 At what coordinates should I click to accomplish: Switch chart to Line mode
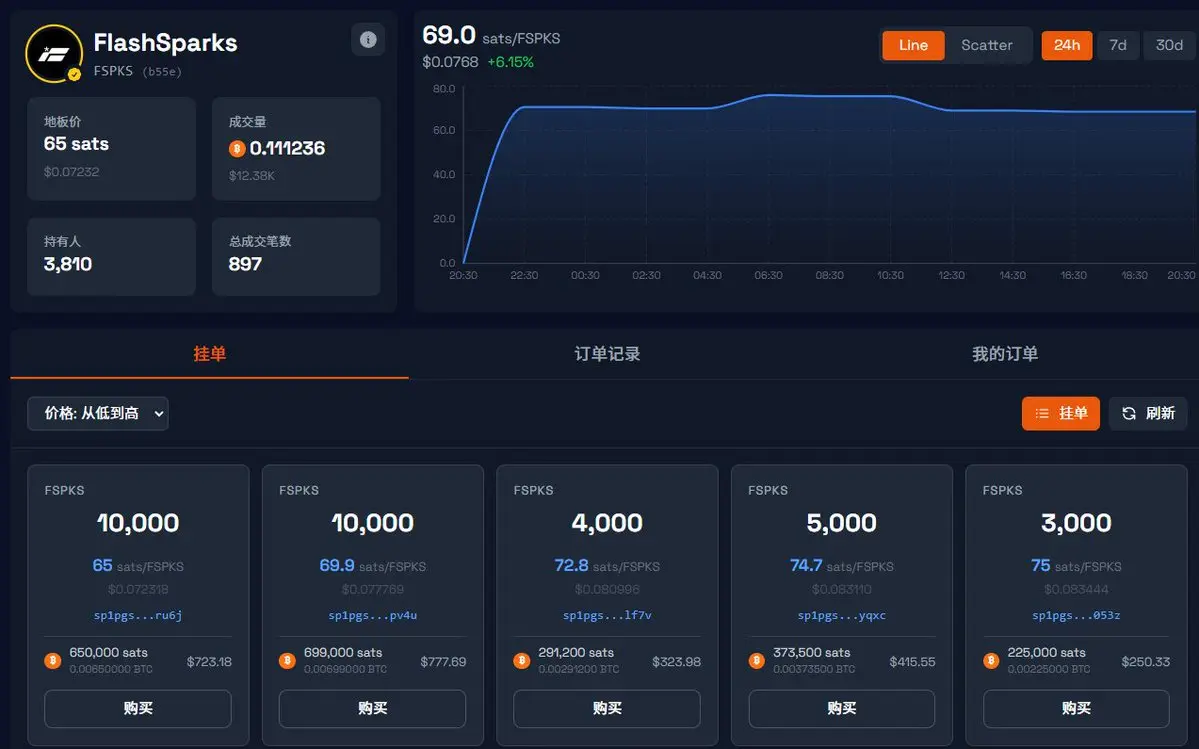(x=913, y=45)
